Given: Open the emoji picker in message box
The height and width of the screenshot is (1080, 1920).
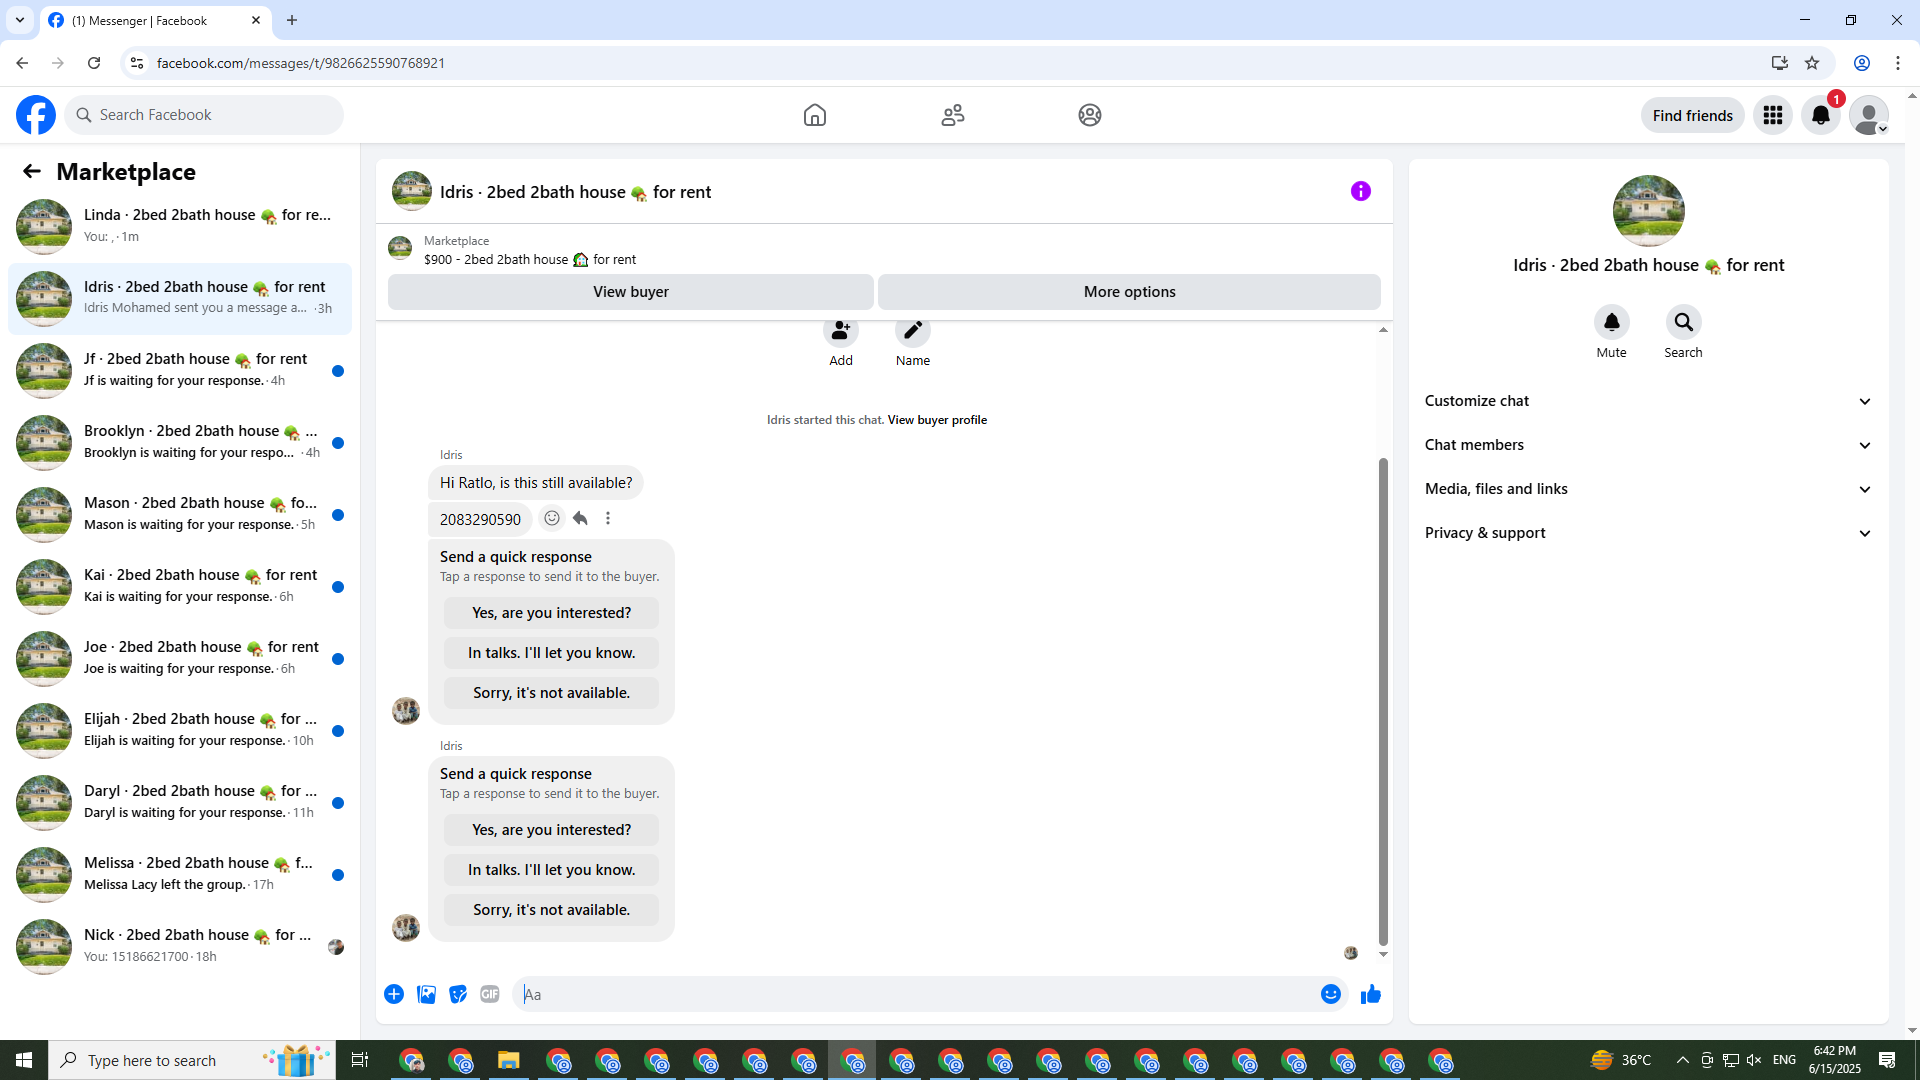Looking at the screenshot, I should [x=1330, y=994].
